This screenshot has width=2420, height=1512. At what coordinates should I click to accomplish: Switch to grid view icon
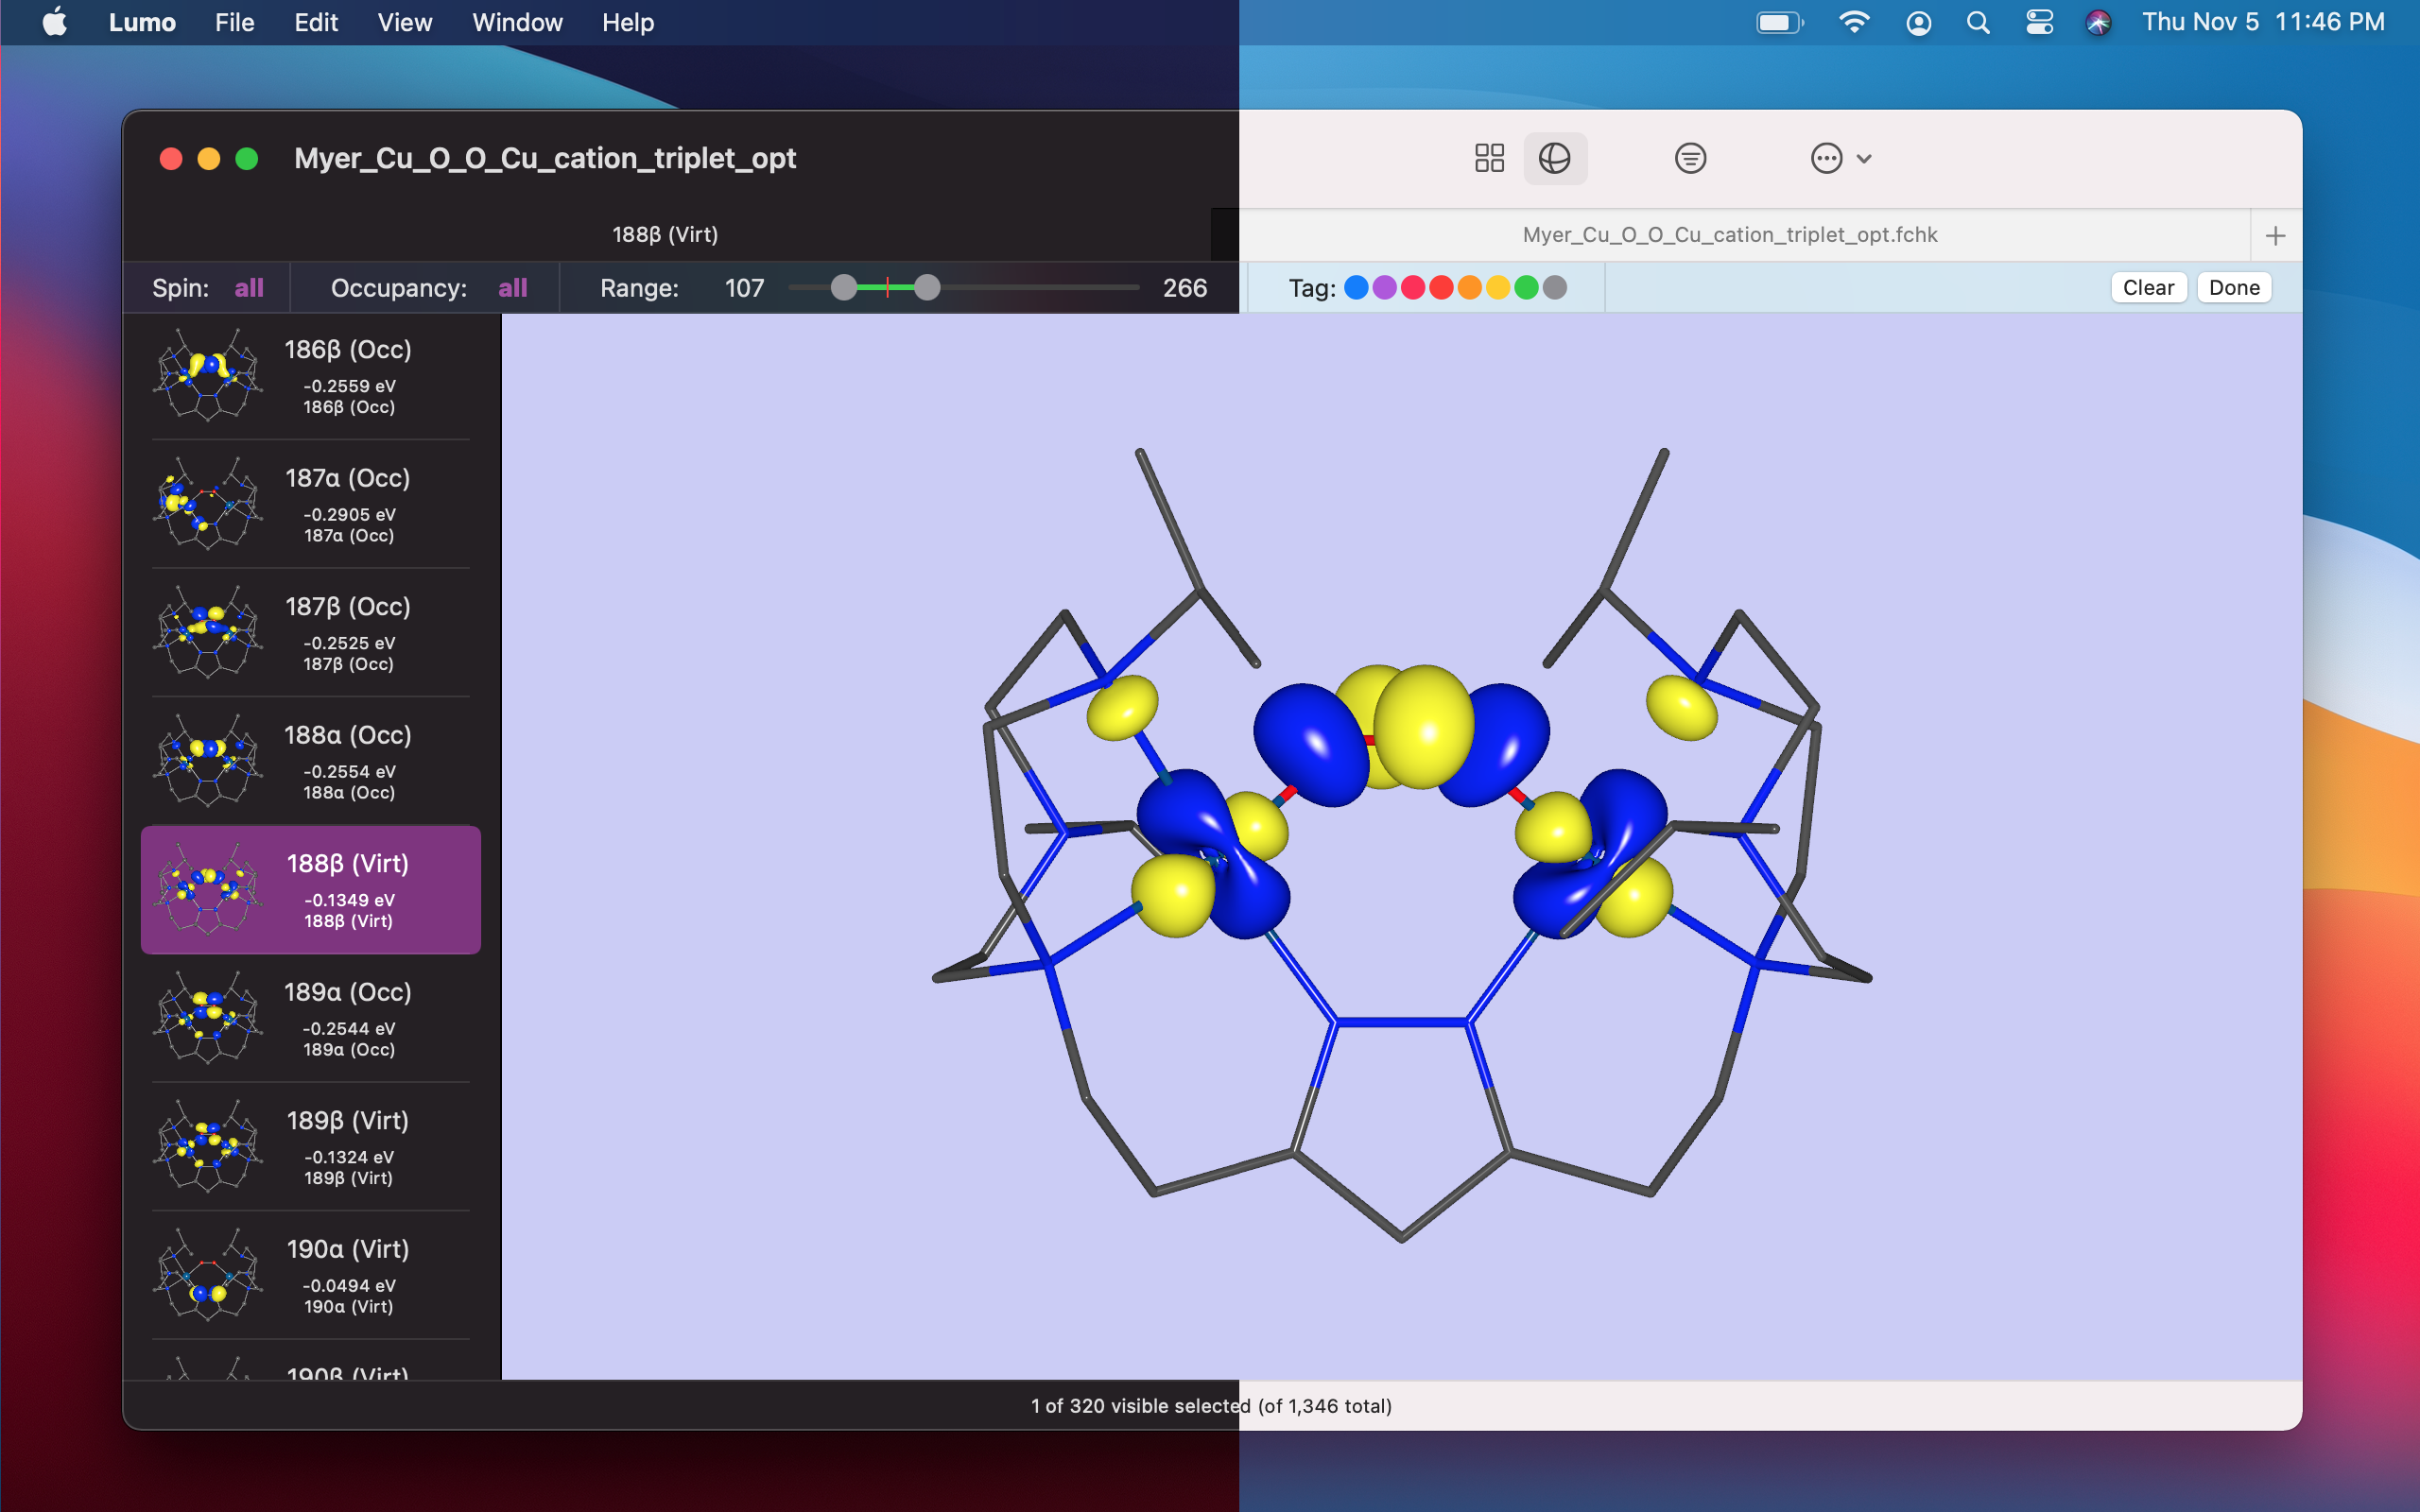tap(1489, 158)
